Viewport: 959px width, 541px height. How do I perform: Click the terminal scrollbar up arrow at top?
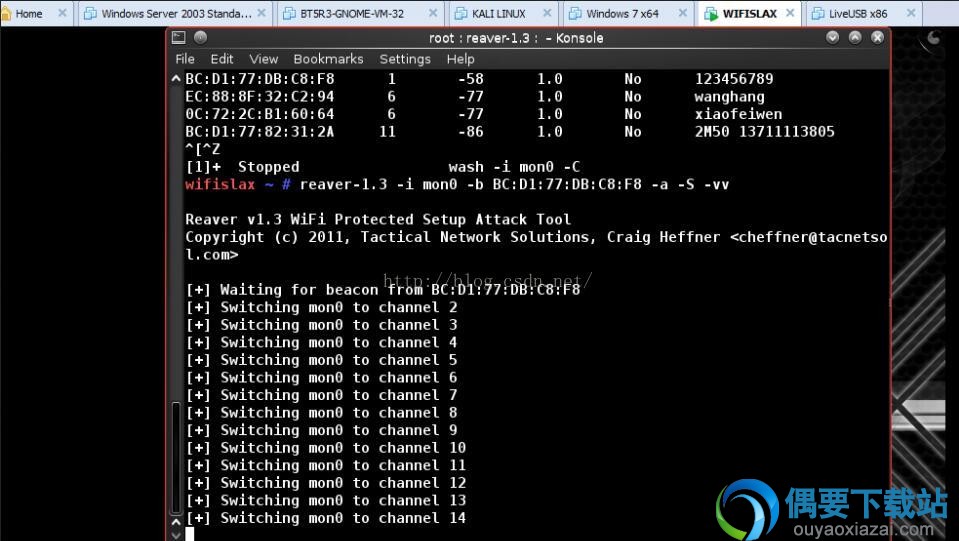tap(176, 78)
